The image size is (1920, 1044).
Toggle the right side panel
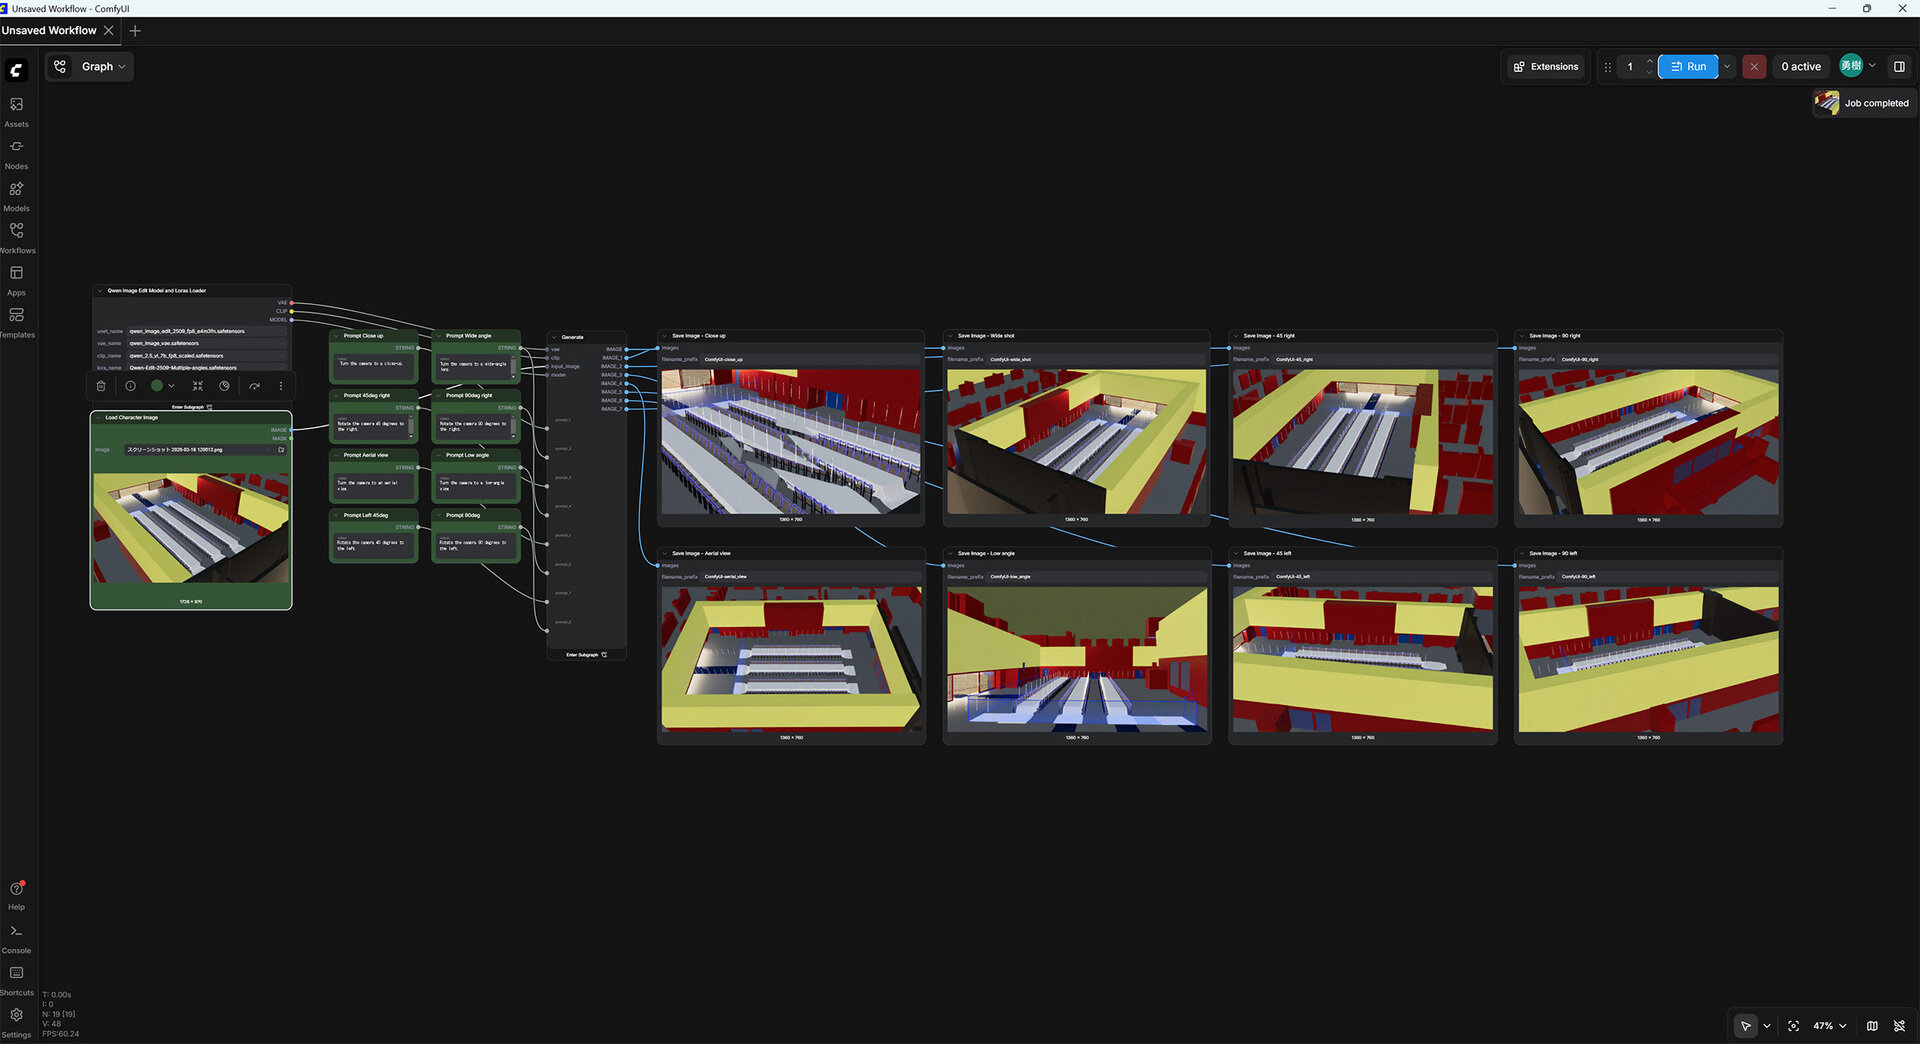(1899, 67)
